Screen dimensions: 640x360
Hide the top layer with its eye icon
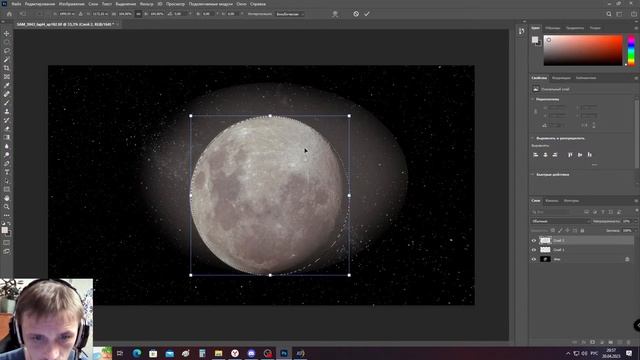(x=533, y=240)
